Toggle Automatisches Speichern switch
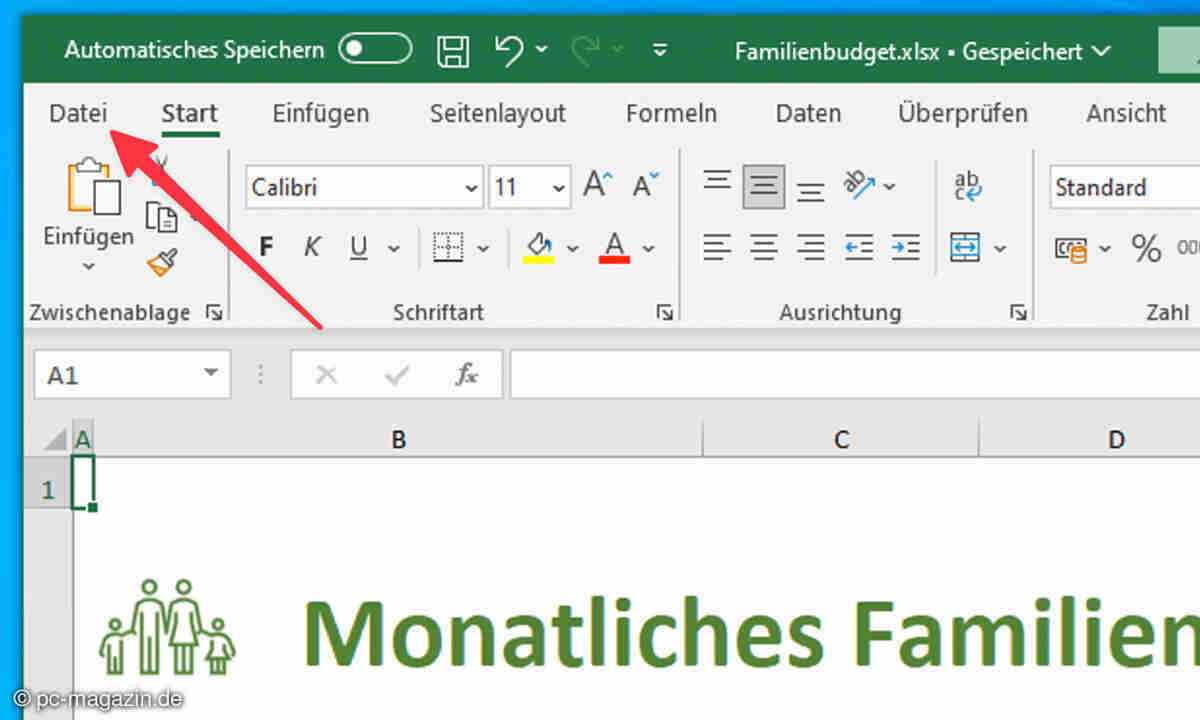Screen dimensions: 1200x720 click(x=375, y=49)
